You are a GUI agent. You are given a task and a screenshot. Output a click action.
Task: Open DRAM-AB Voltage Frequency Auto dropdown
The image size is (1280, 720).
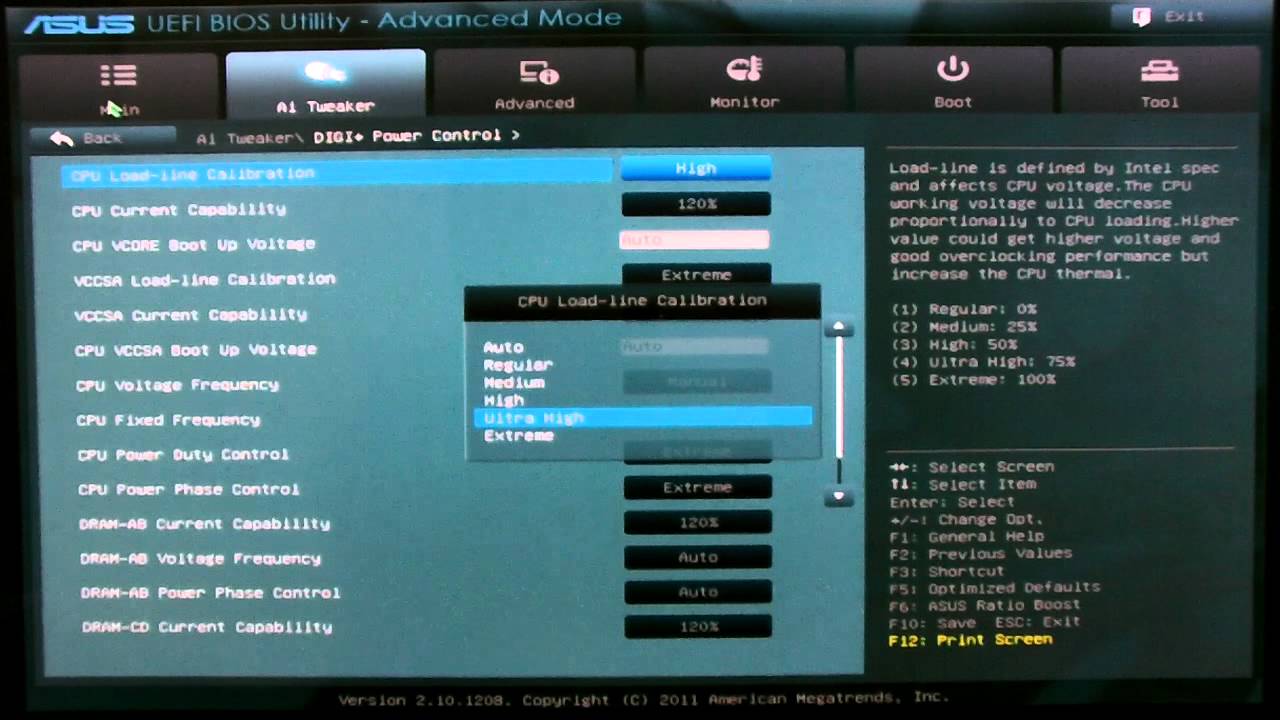pyautogui.click(x=698, y=557)
